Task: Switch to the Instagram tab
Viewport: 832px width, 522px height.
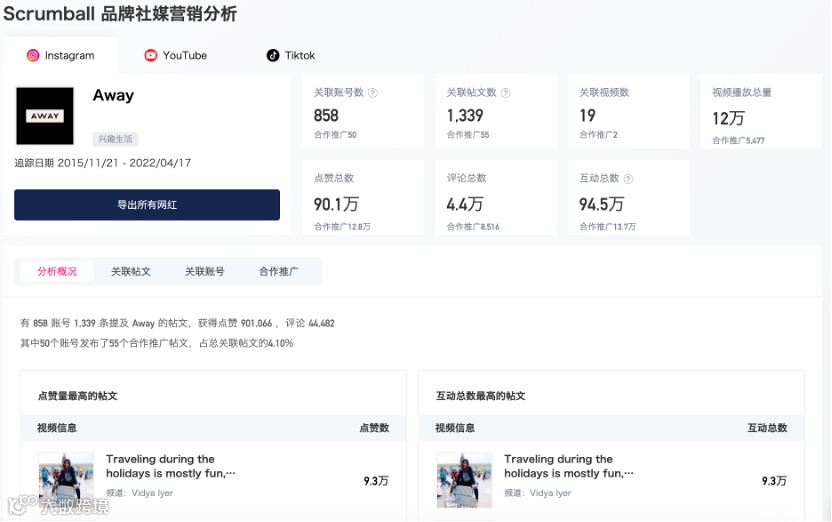Action: (x=60, y=55)
